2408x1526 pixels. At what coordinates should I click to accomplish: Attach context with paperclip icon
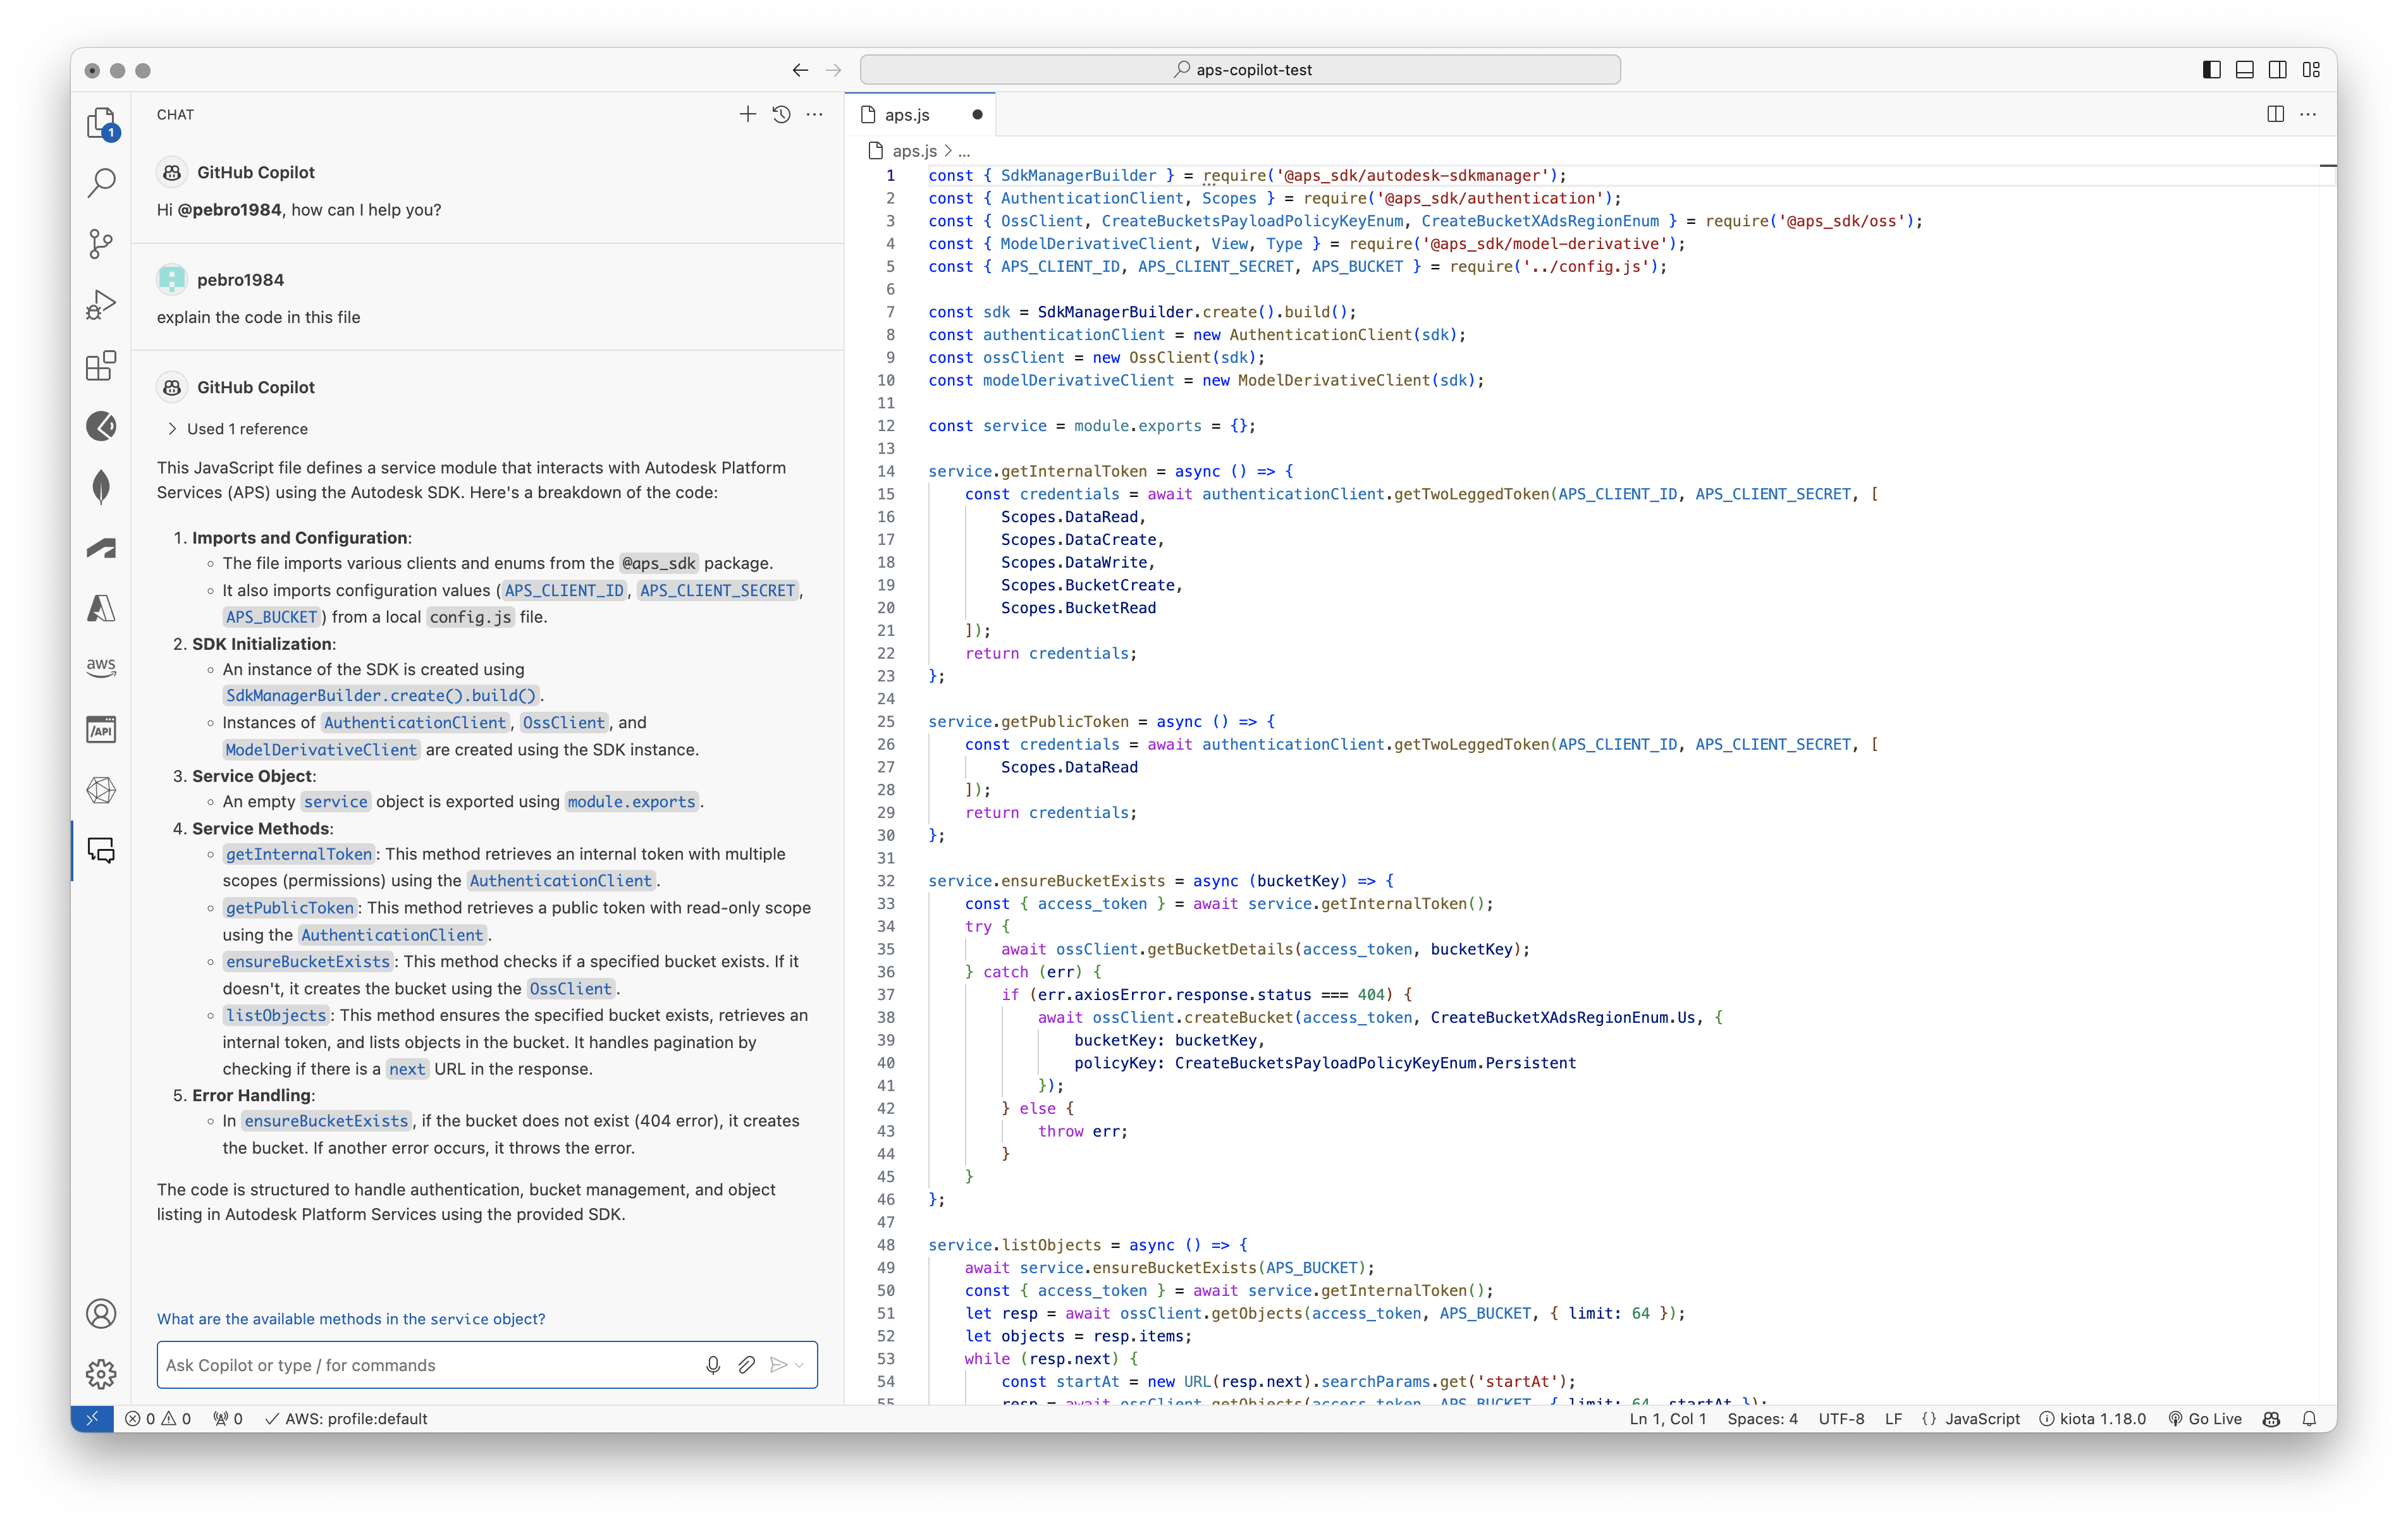(x=746, y=1365)
